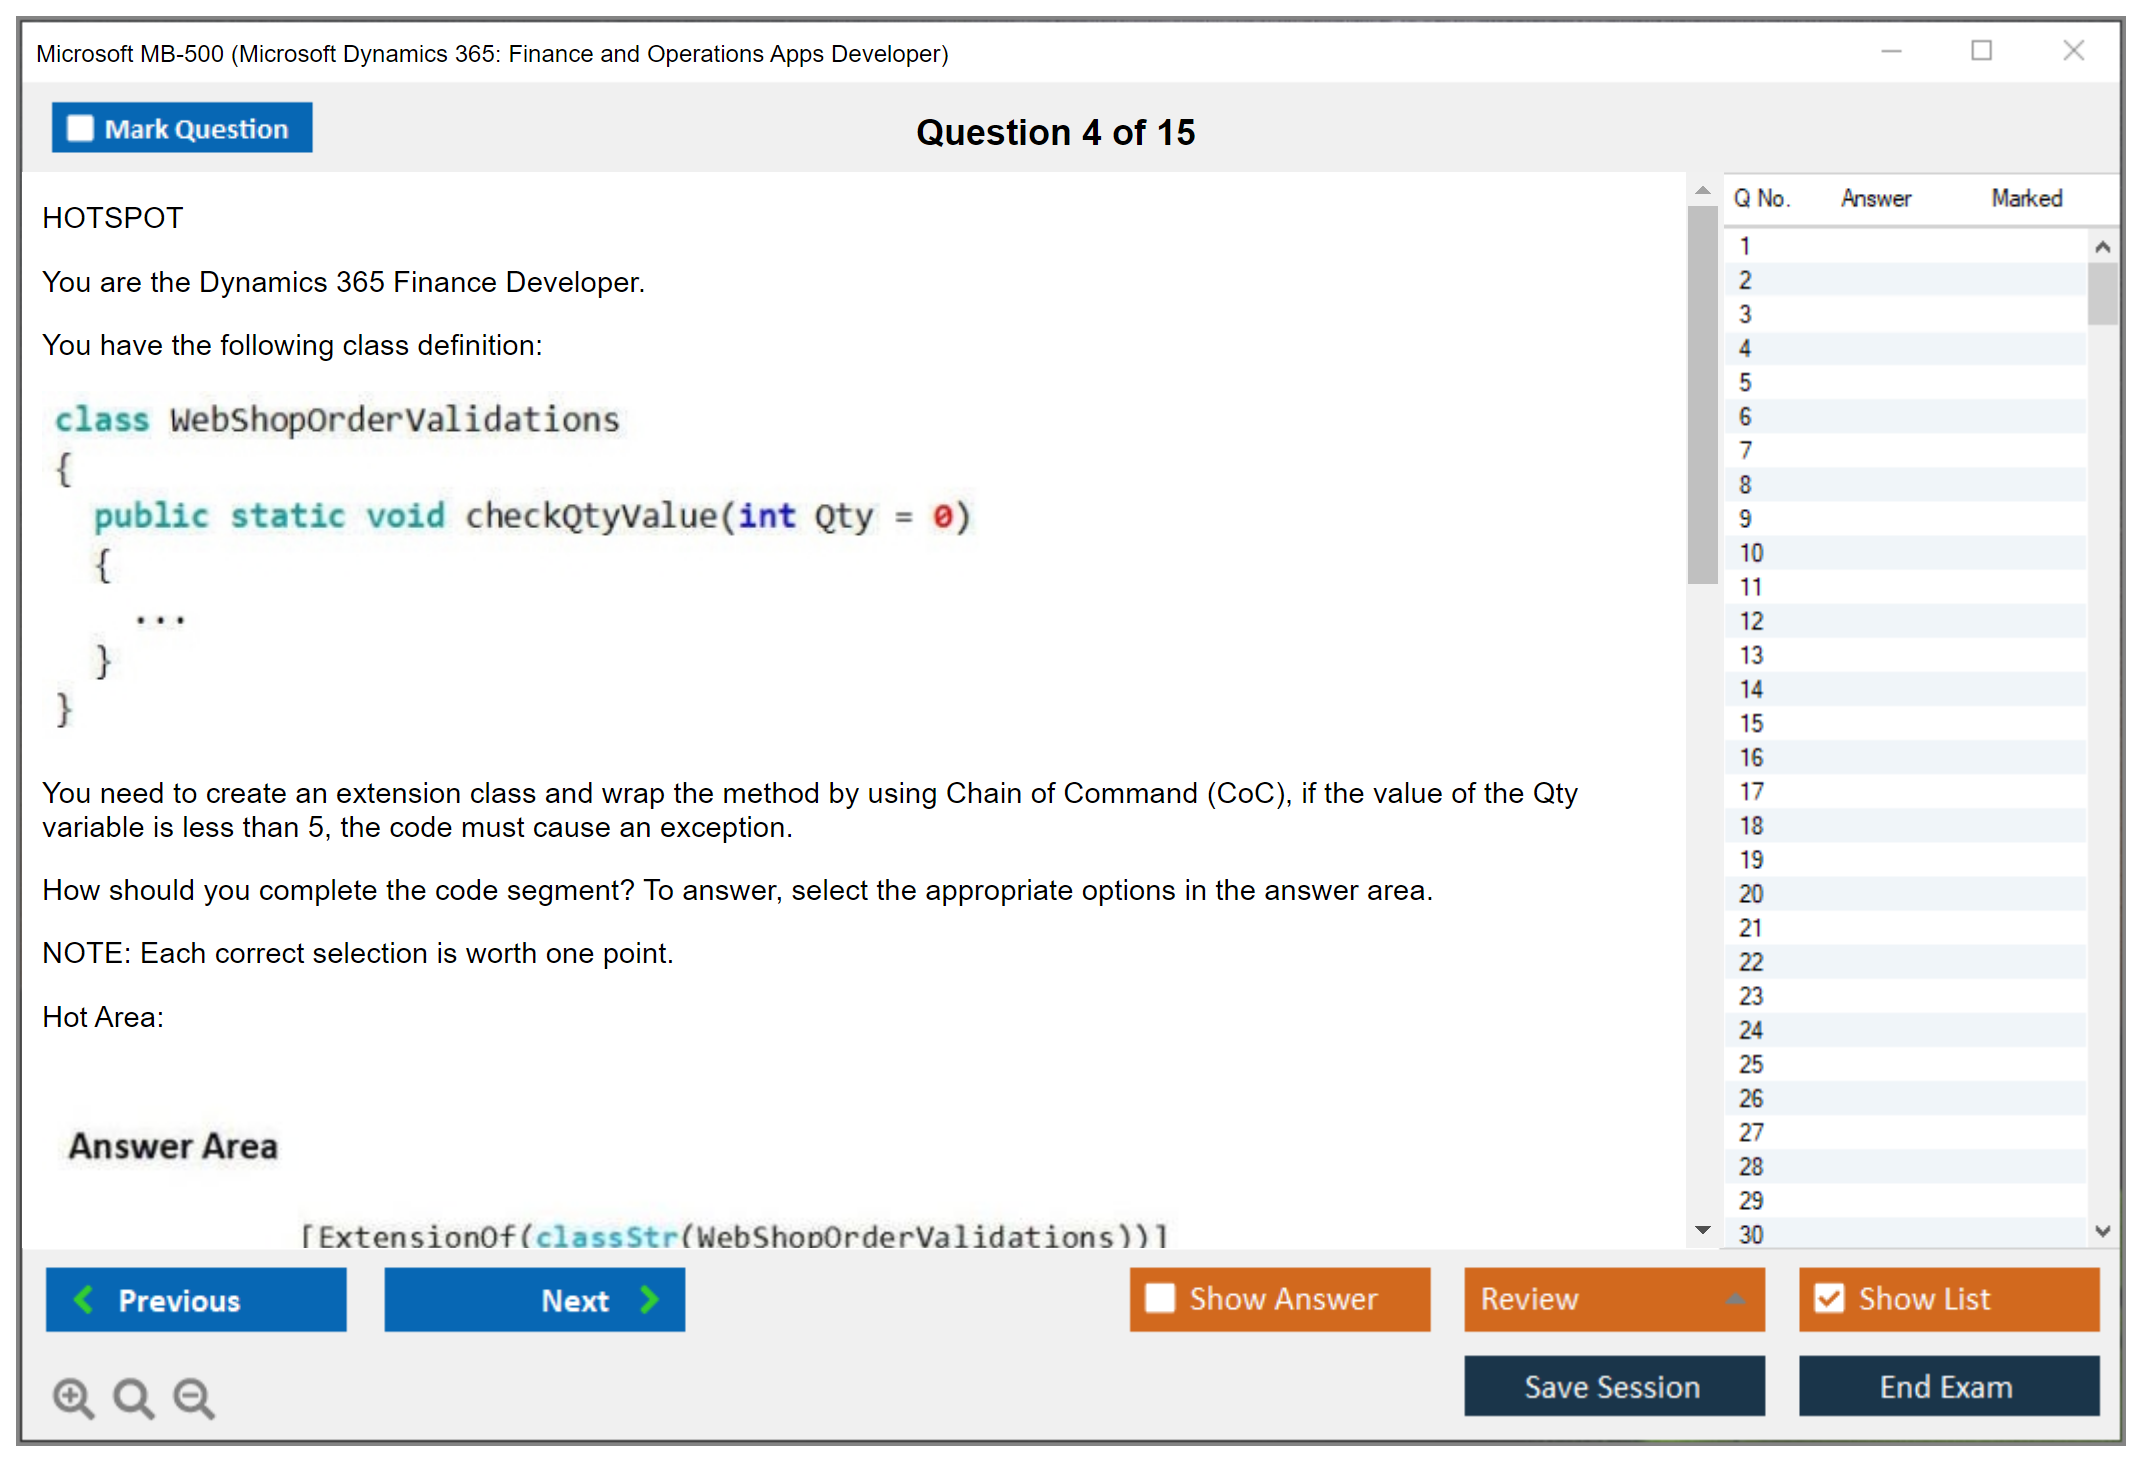Screen dimensions: 2150x1470
Task: Click the reset zoom magnifier icon
Action: (x=133, y=1397)
